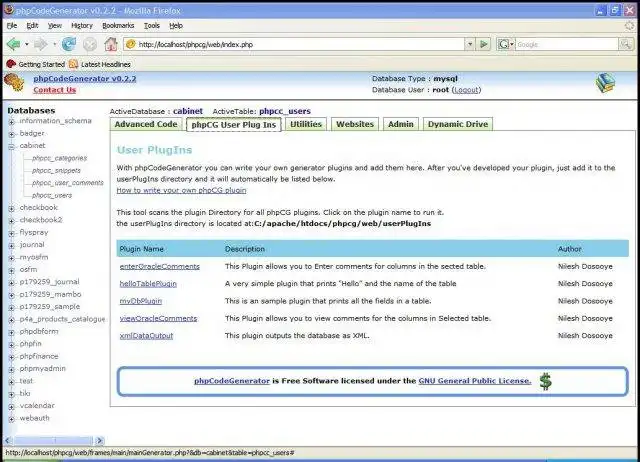The image size is (640, 462).
Task: Click the Contact Us link
Action: pos(54,90)
